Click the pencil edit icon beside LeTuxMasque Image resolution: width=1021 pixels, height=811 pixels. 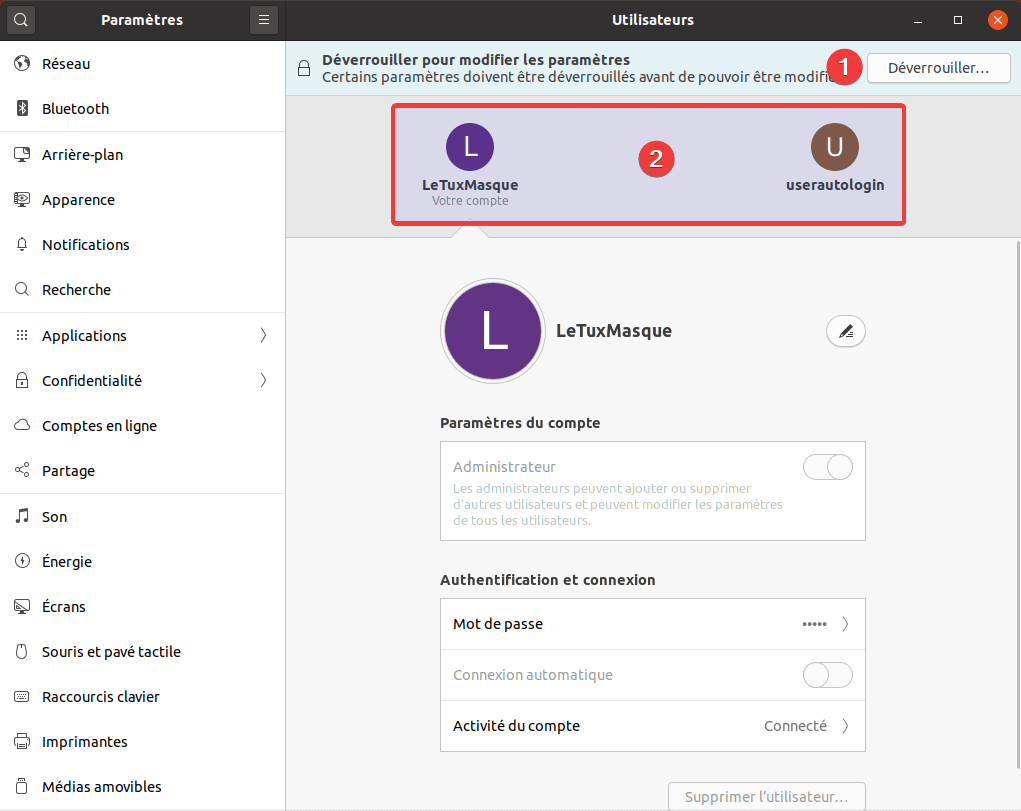tap(846, 331)
